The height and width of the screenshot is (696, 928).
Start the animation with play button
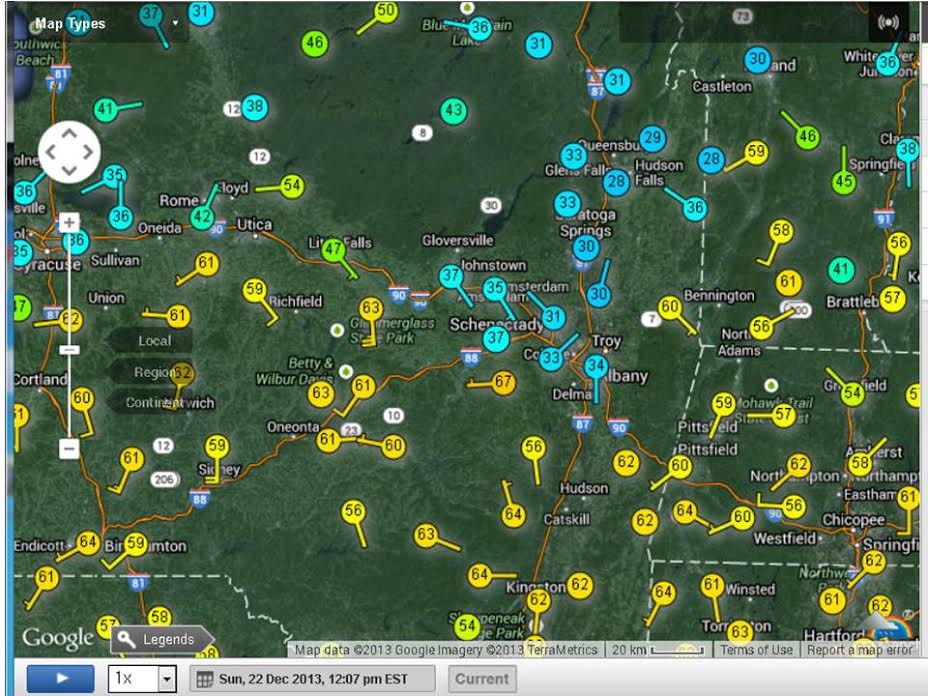(x=60, y=678)
